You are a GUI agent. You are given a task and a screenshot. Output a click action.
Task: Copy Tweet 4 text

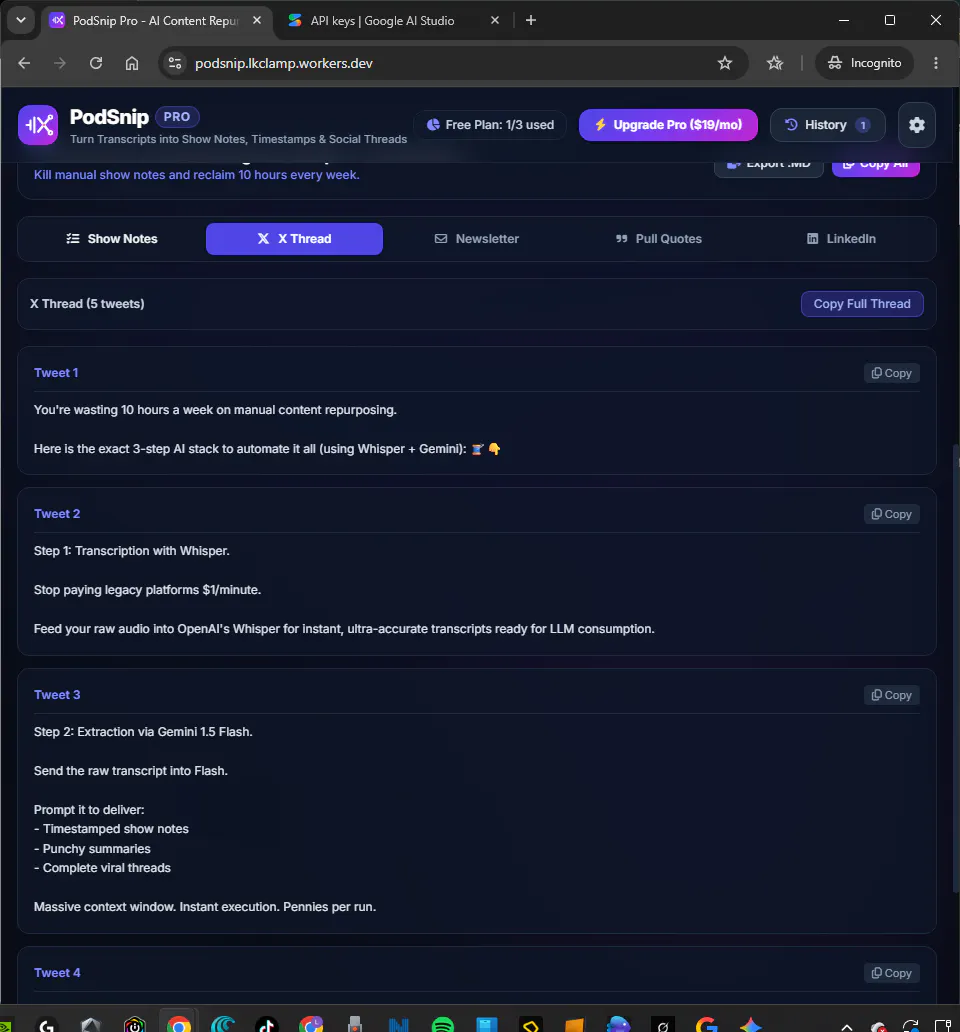pyautogui.click(x=892, y=973)
